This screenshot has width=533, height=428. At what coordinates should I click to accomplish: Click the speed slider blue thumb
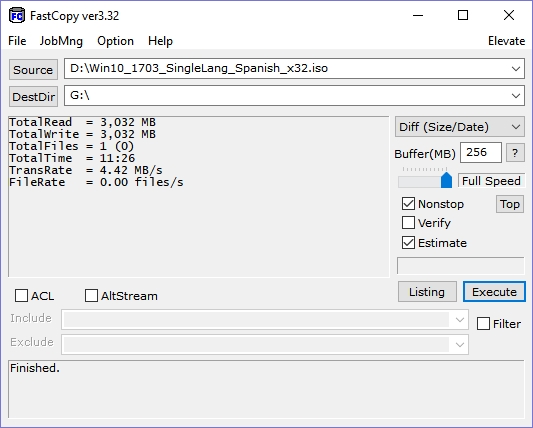pyautogui.click(x=446, y=180)
